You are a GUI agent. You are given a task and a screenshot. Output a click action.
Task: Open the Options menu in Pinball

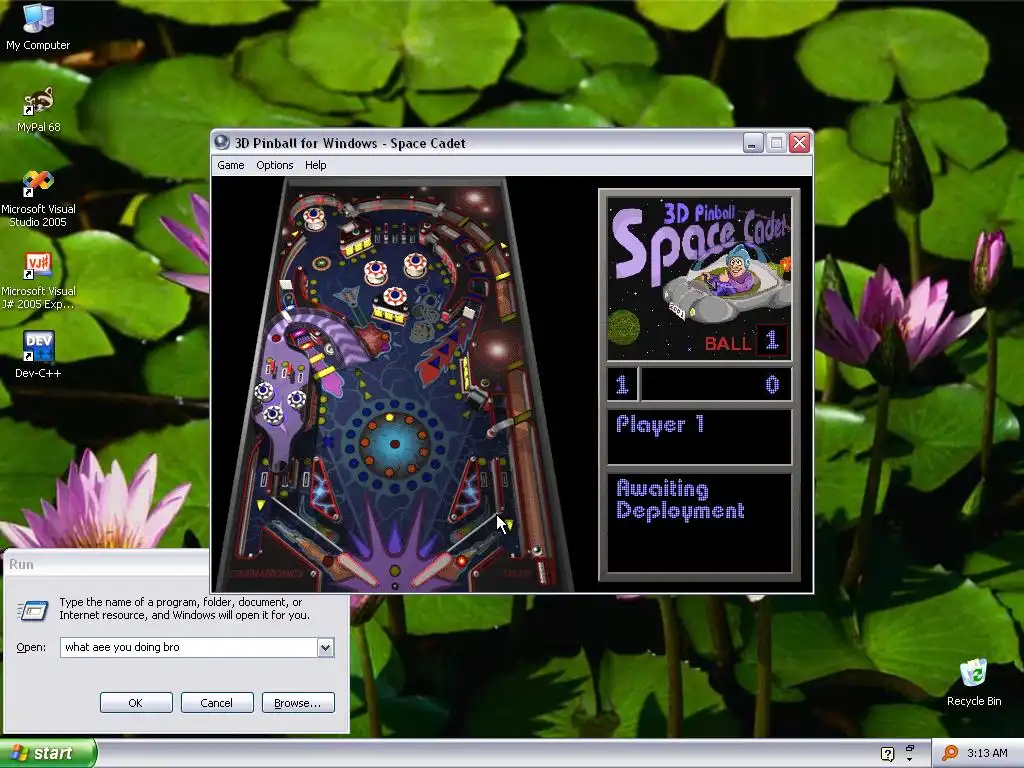274,165
